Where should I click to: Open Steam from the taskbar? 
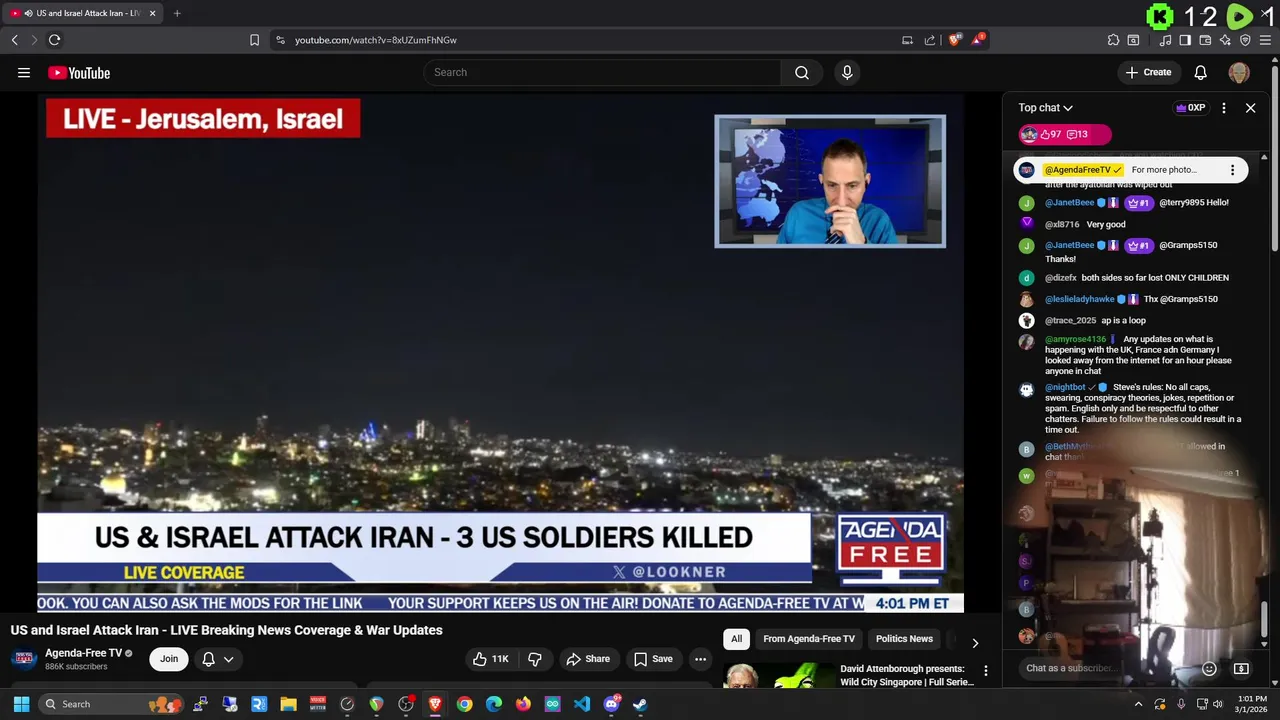(x=640, y=704)
